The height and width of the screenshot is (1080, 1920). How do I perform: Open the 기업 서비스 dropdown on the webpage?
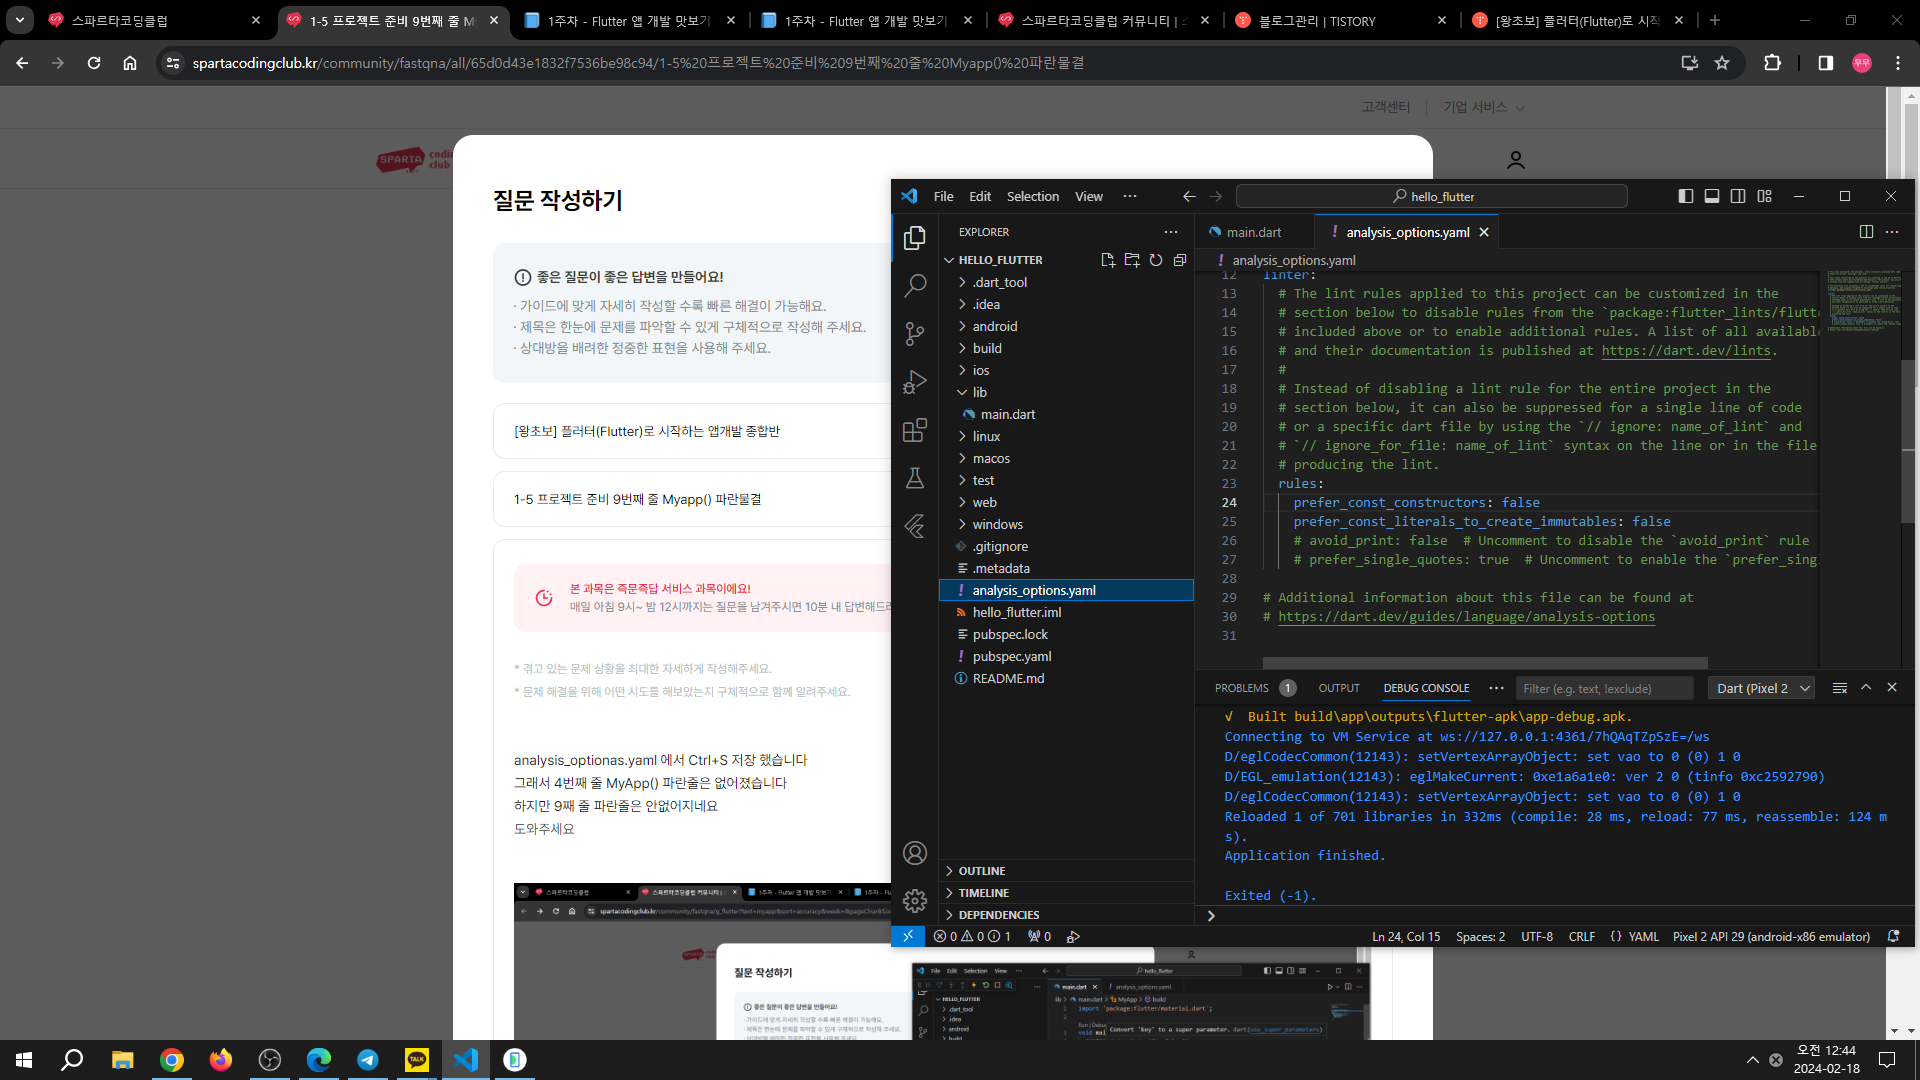pos(1483,108)
